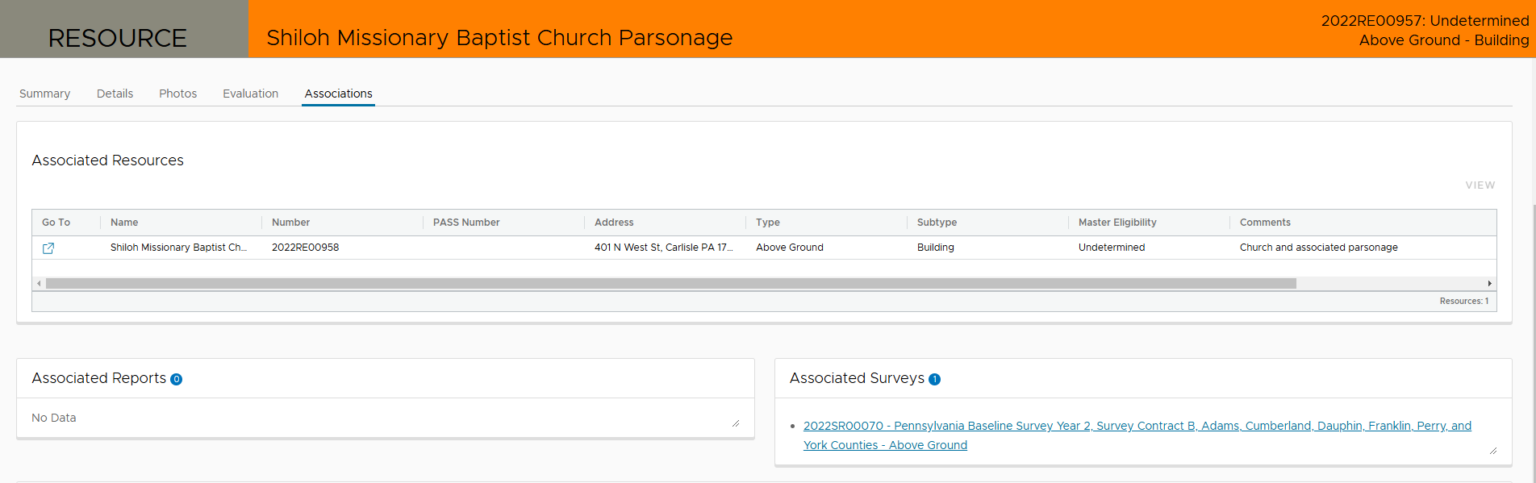Open the associated resource via Go To icon
1536x483 pixels.
(48, 248)
